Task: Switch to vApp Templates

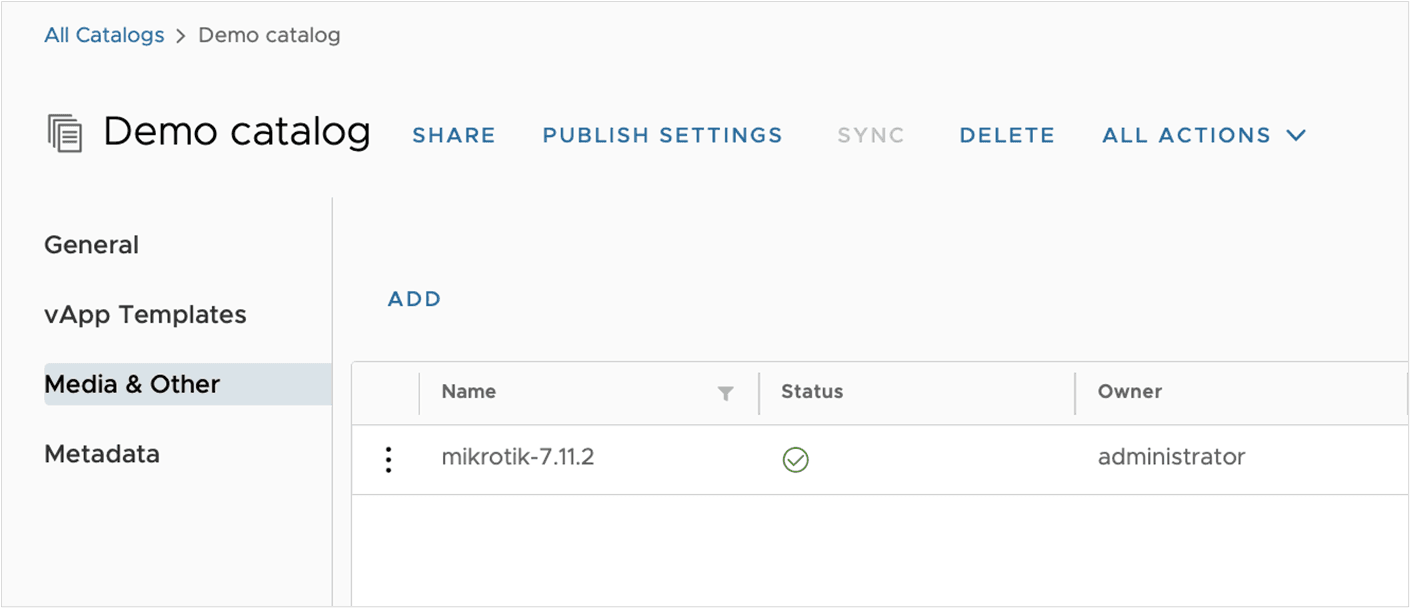Action: [x=145, y=315]
